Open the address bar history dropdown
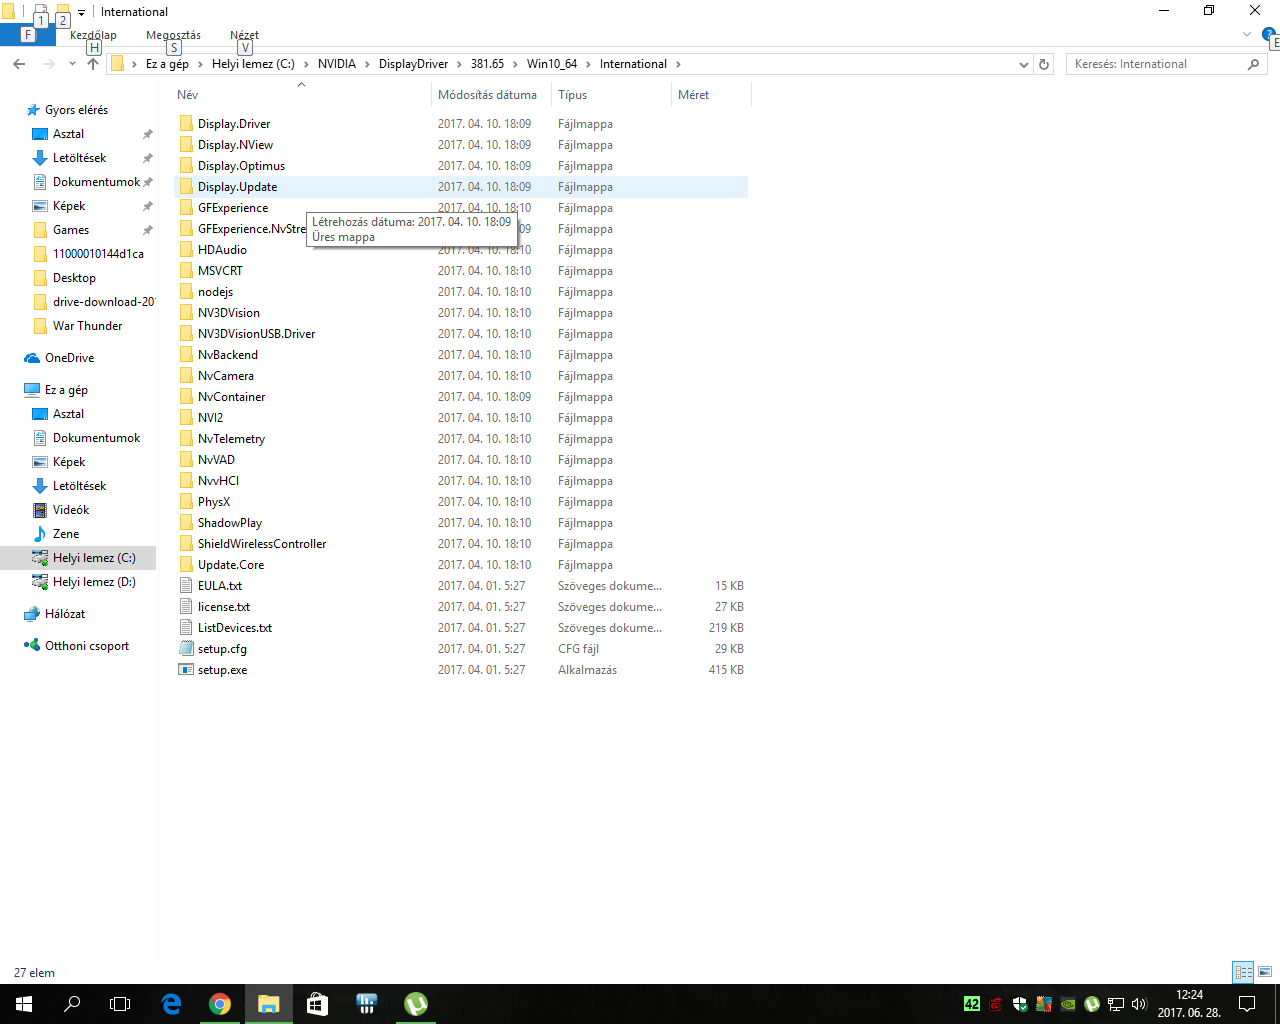This screenshot has height=1024, width=1280. (1023, 64)
